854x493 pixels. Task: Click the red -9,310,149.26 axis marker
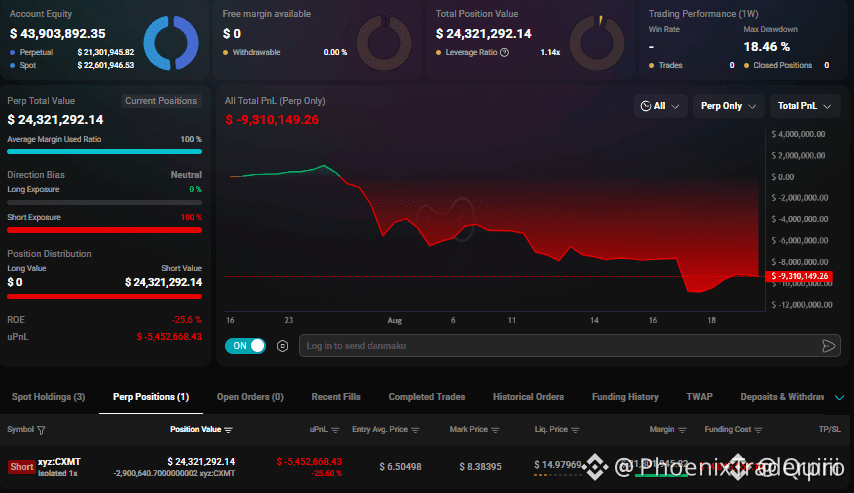click(799, 276)
